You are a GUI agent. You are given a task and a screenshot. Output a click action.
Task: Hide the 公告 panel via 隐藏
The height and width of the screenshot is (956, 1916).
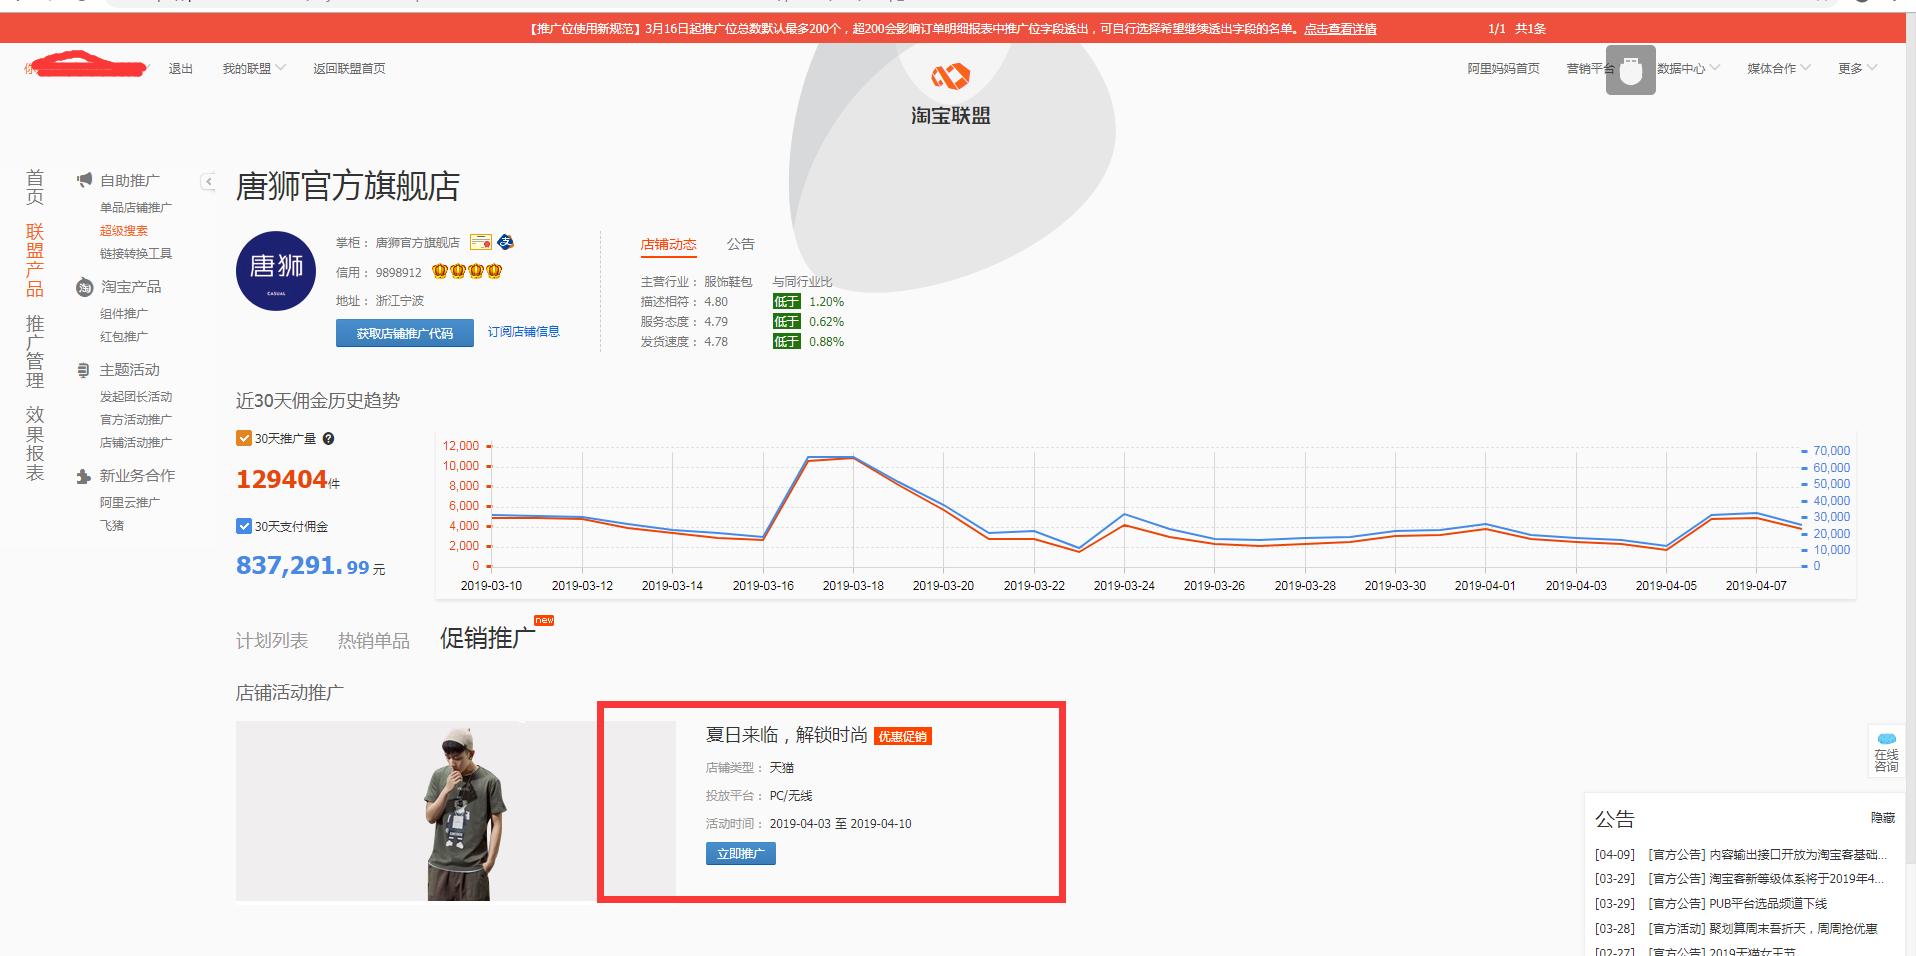(x=1883, y=818)
